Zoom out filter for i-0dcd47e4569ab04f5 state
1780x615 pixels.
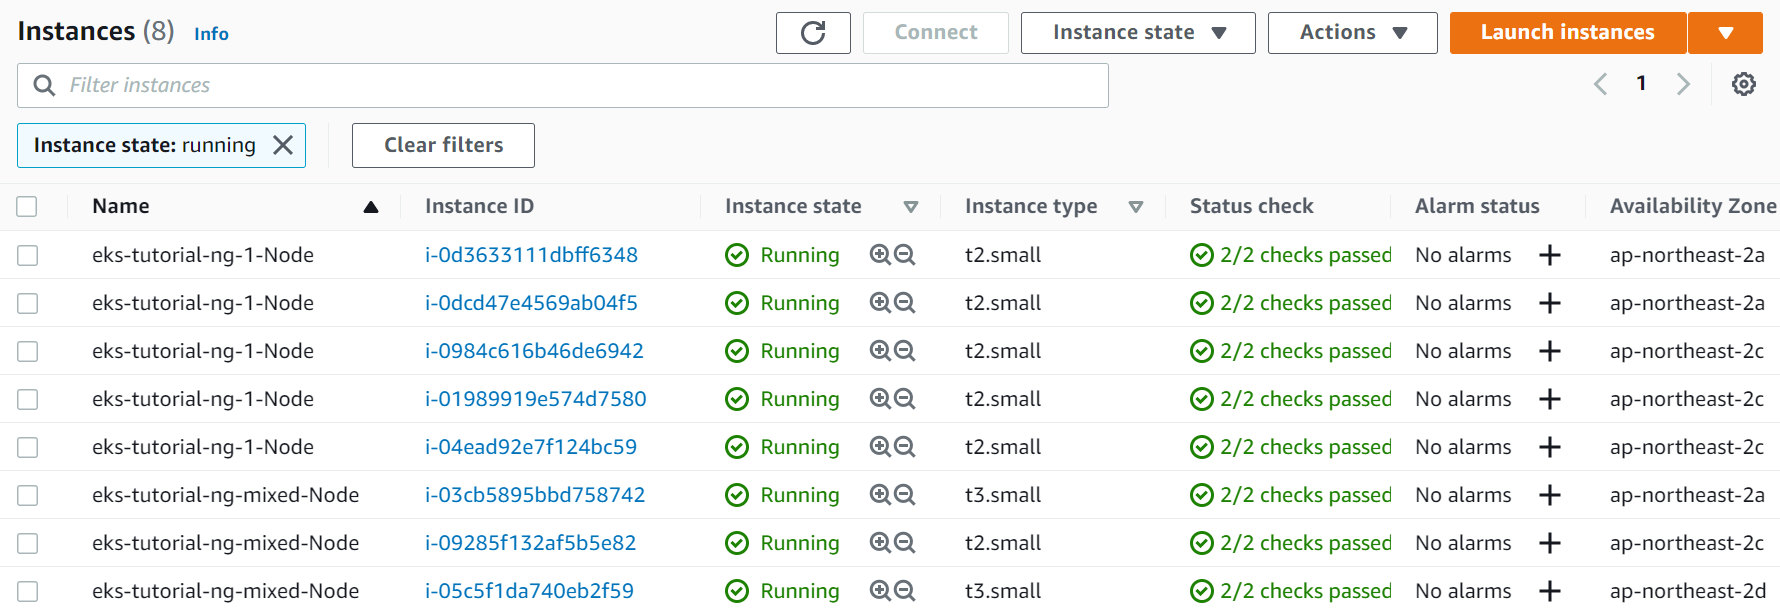pyautogui.click(x=905, y=303)
